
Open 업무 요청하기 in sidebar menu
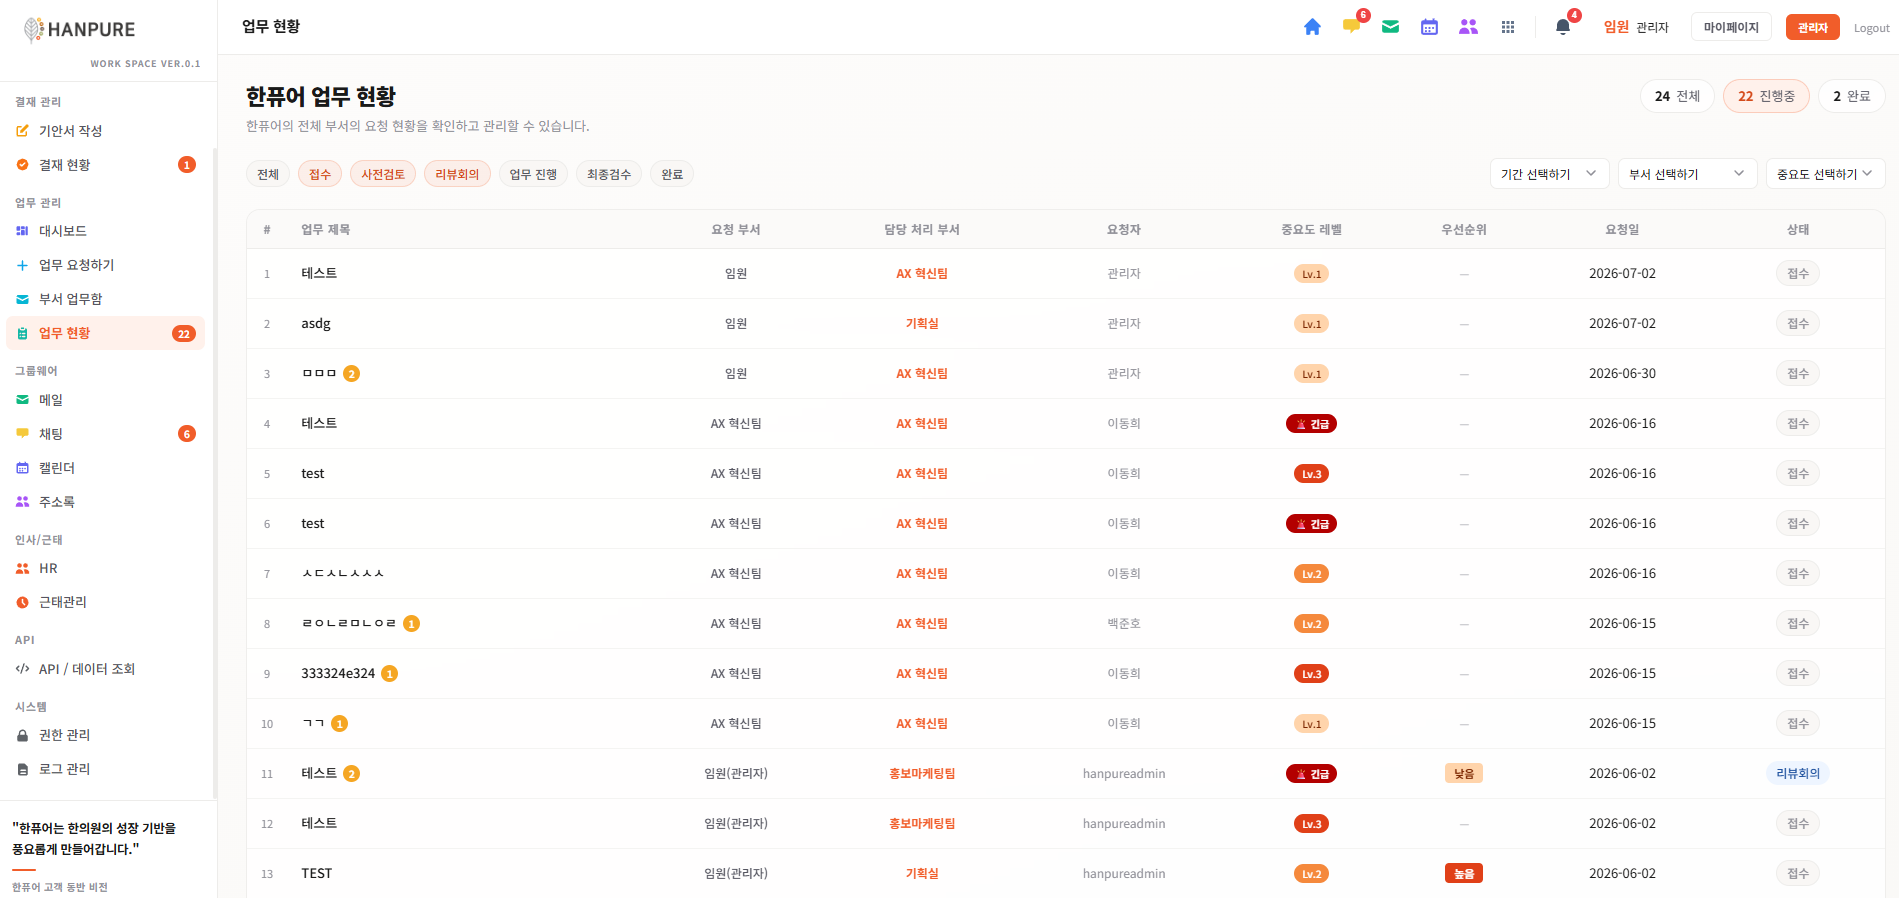click(x=105, y=265)
